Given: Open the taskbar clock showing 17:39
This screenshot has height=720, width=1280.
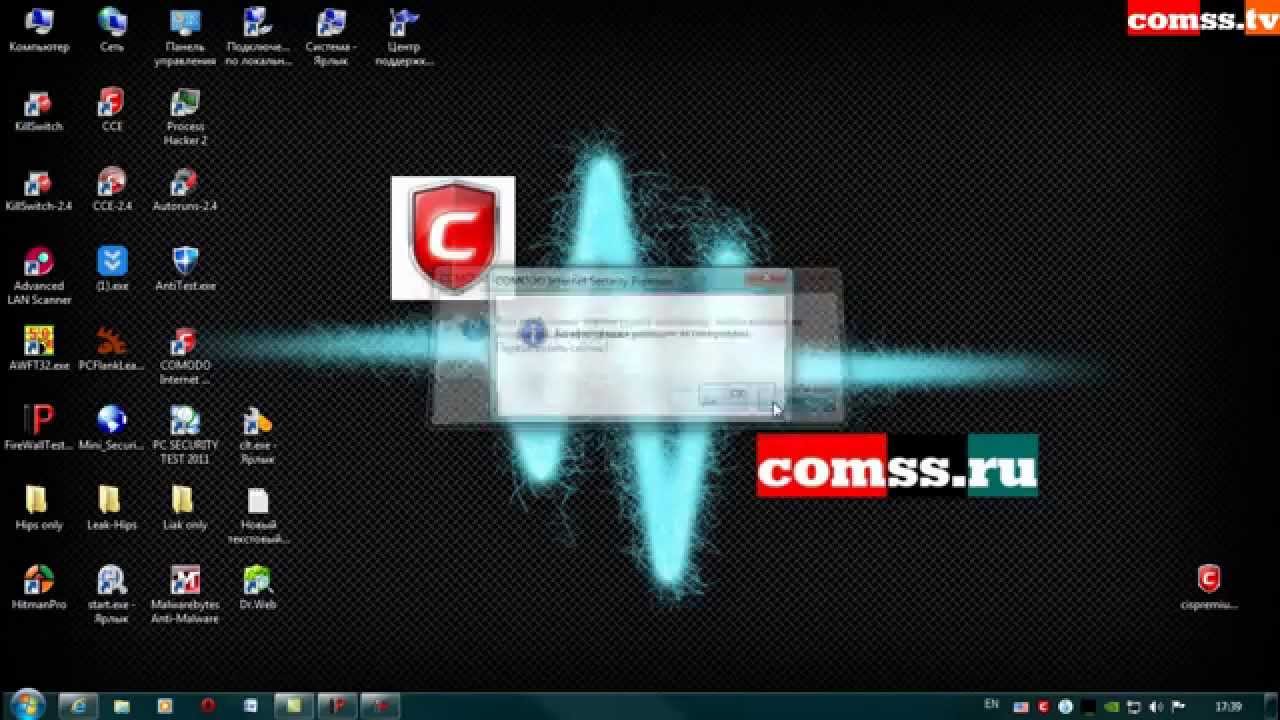Looking at the screenshot, I should (x=1227, y=705).
